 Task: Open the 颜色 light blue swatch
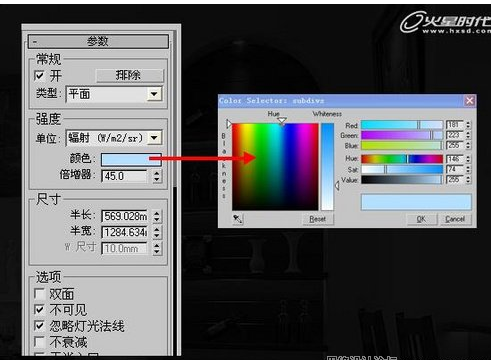click(131, 160)
